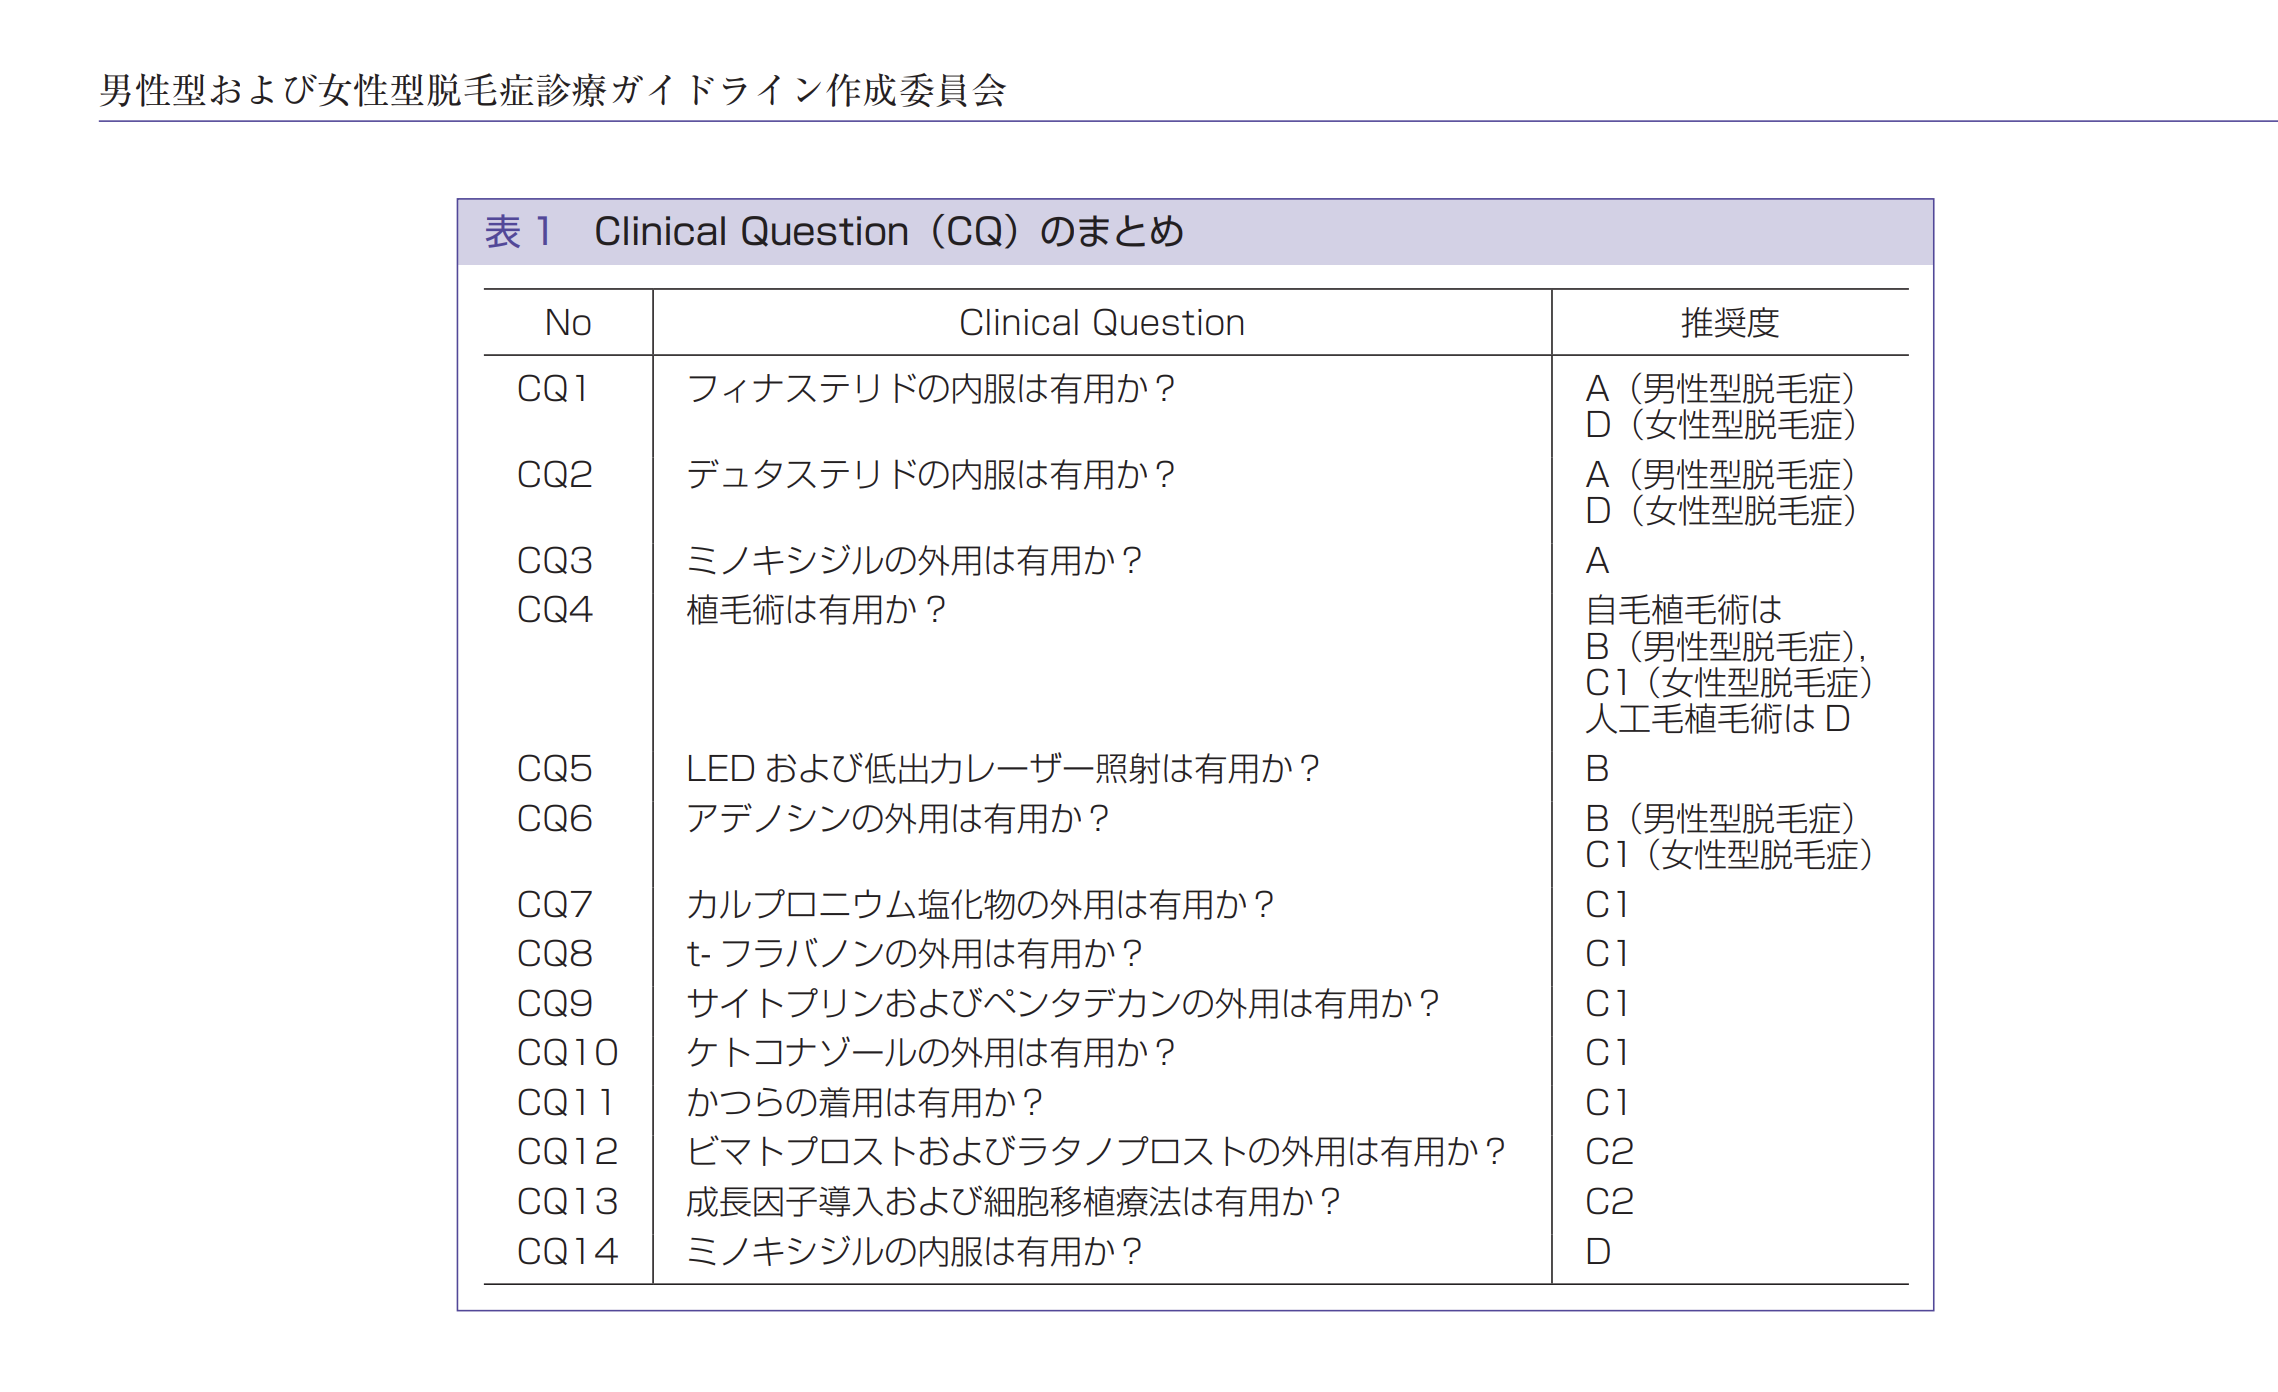Click grade A in the CQ3 row
Viewport: 2278px width, 1392px height.
tap(1597, 561)
